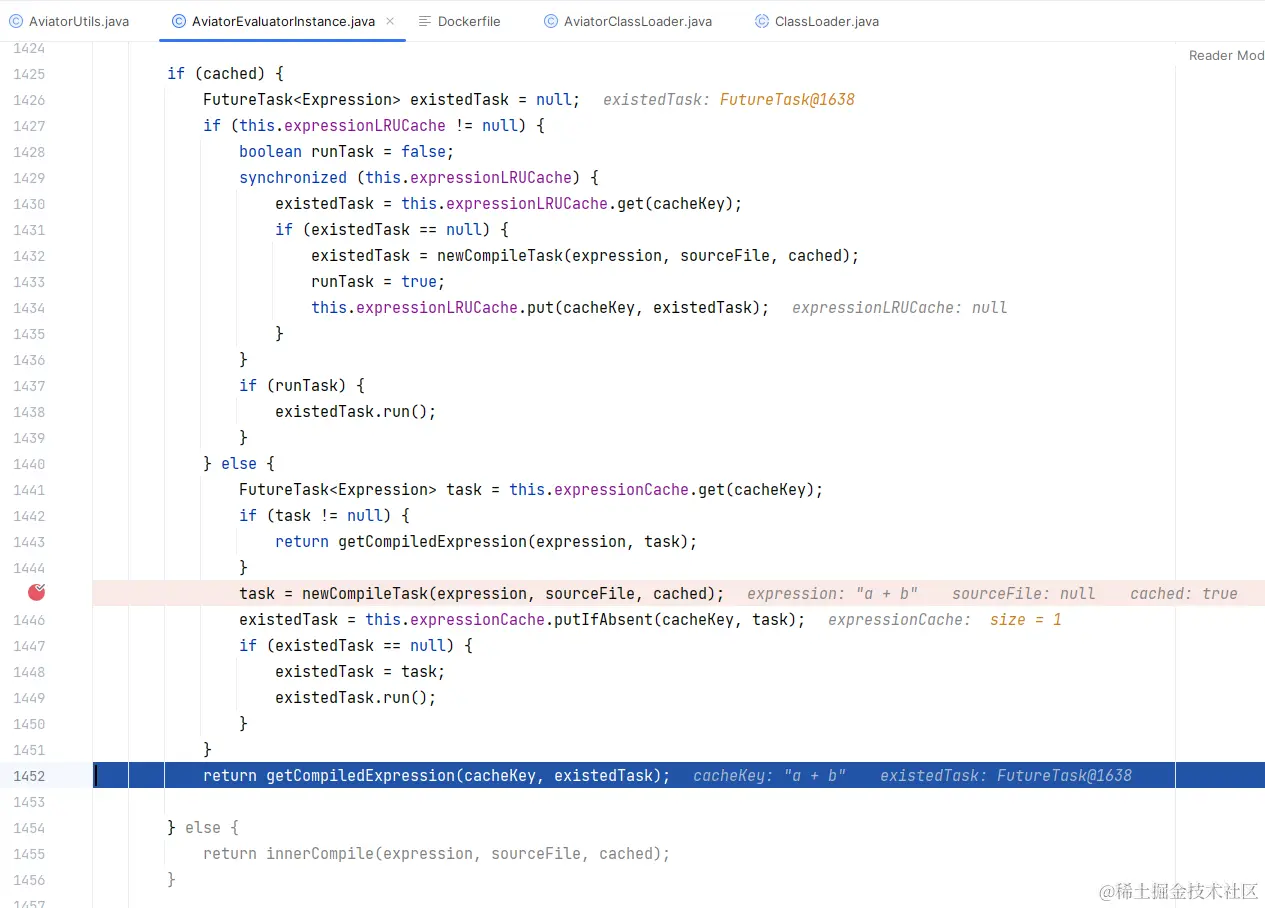Click inline hint 'sourceFile: null'
Viewport: 1265px width, 908px height.
coord(1023,594)
